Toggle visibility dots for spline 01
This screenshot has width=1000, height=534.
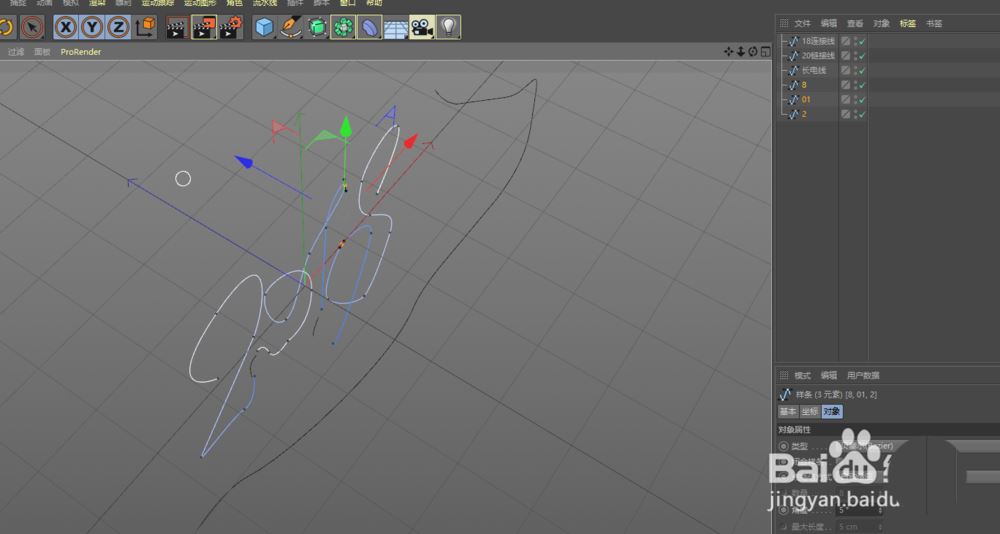click(x=855, y=100)
